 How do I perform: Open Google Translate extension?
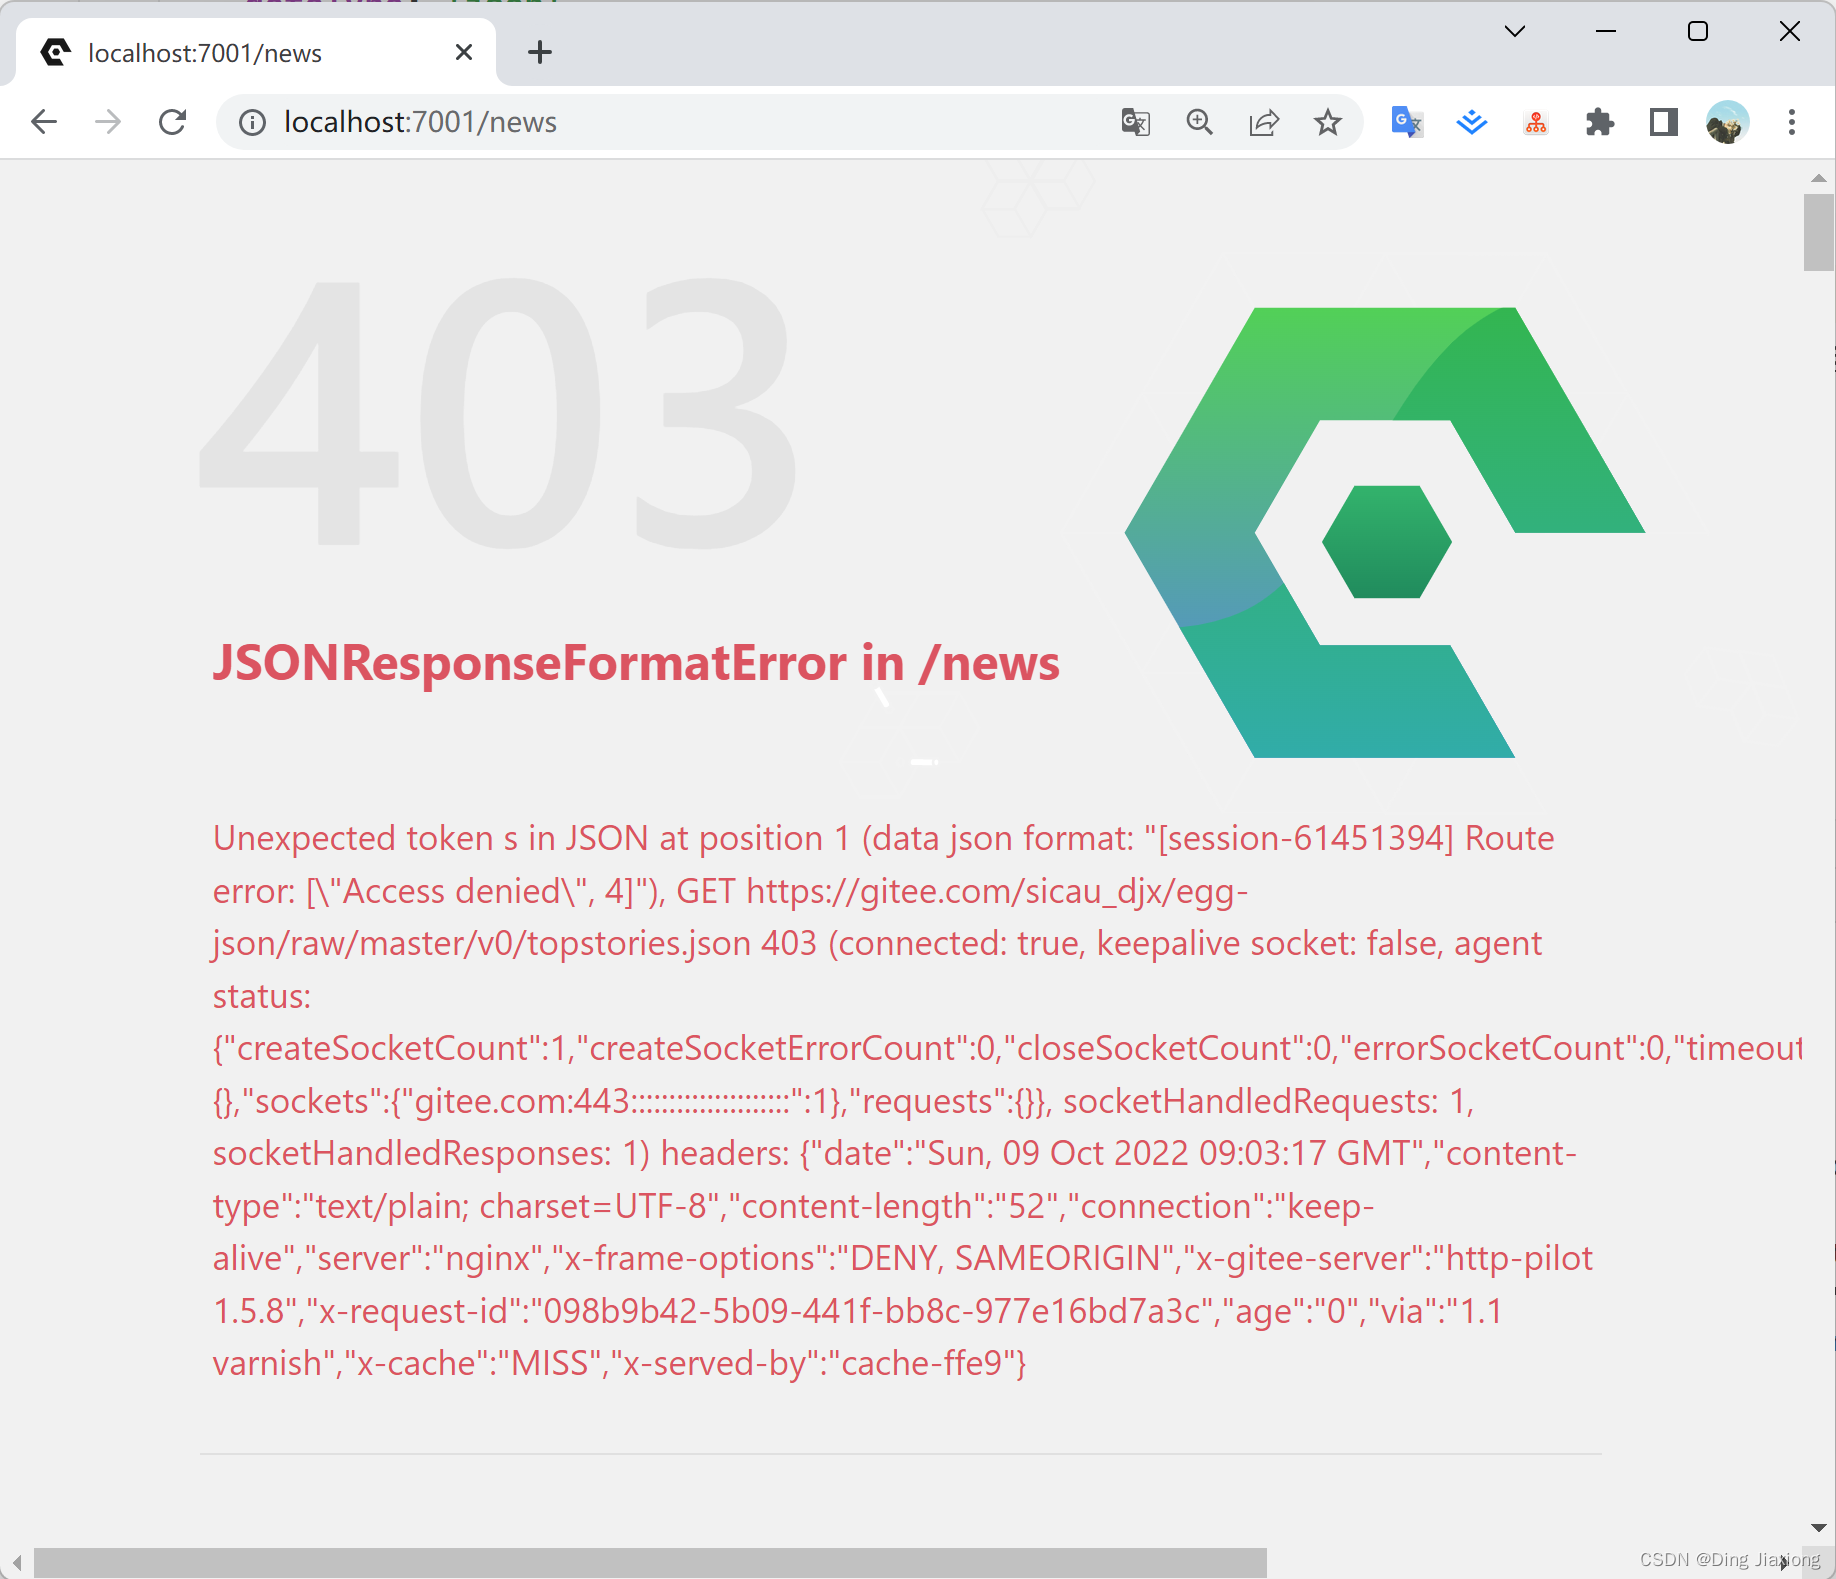click(1407, 122)
